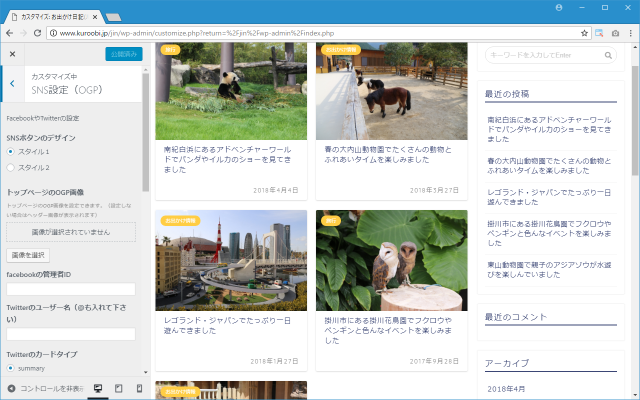
Task: Open the 掛川花鳥園 post title under the owl photo
Action: [388, 330]
